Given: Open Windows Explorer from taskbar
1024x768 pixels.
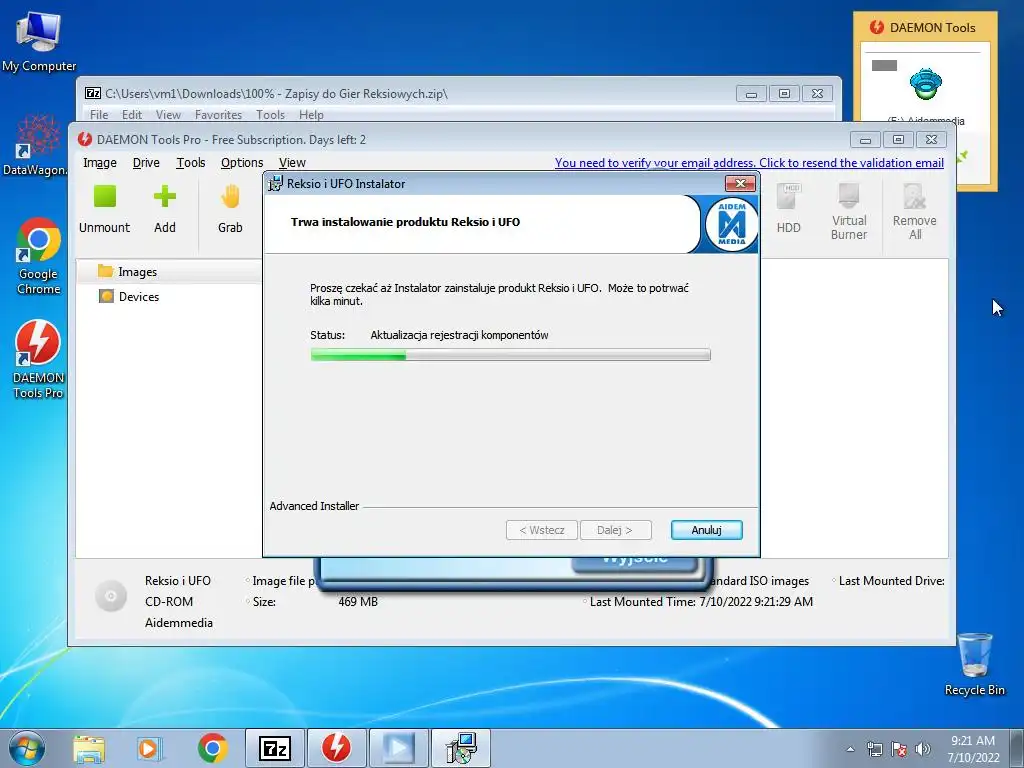Looking at the screenshot, I should (x=89, y=748).
